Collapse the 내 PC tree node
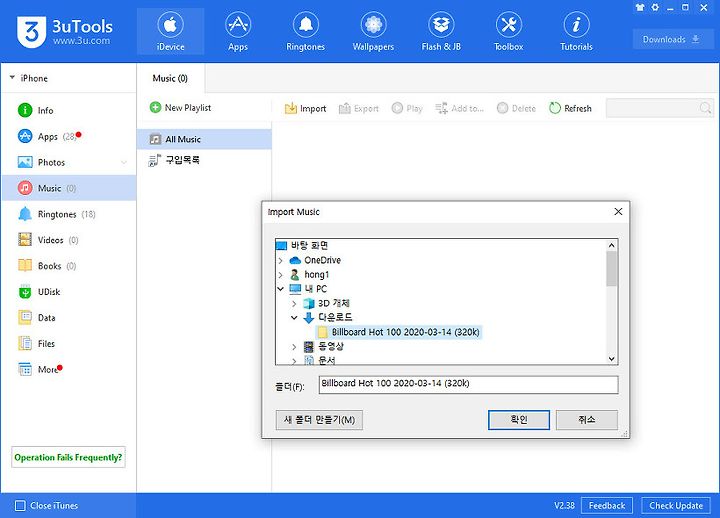This screenshot has width=720, height=518. coord(281,289)
